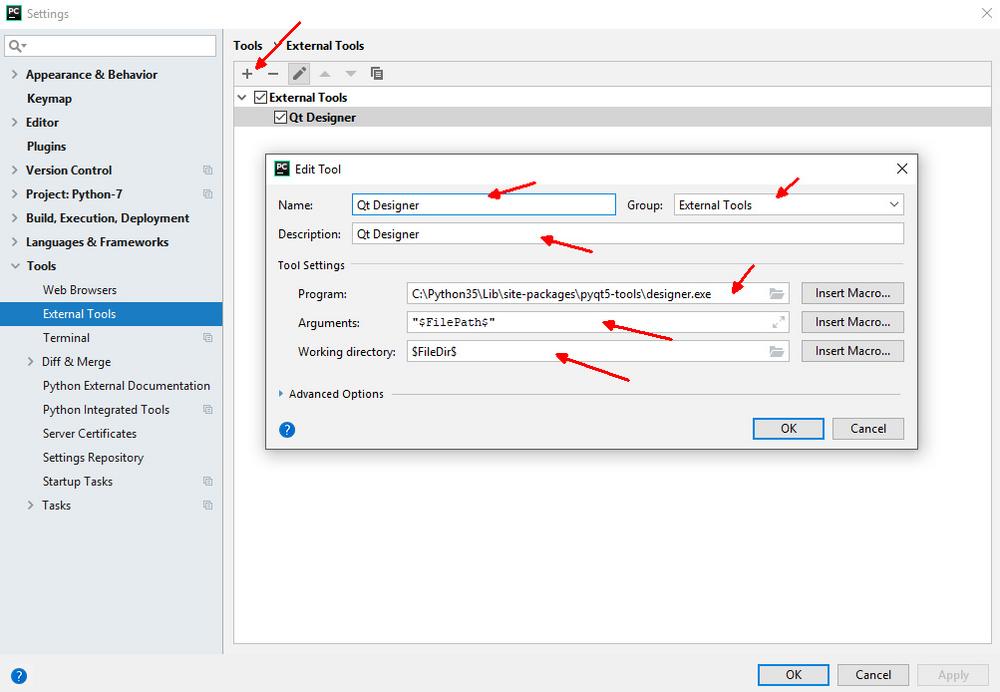Toggle the External Tools group checkbox
Viewport: 1000px width, 692px height.
261,98
